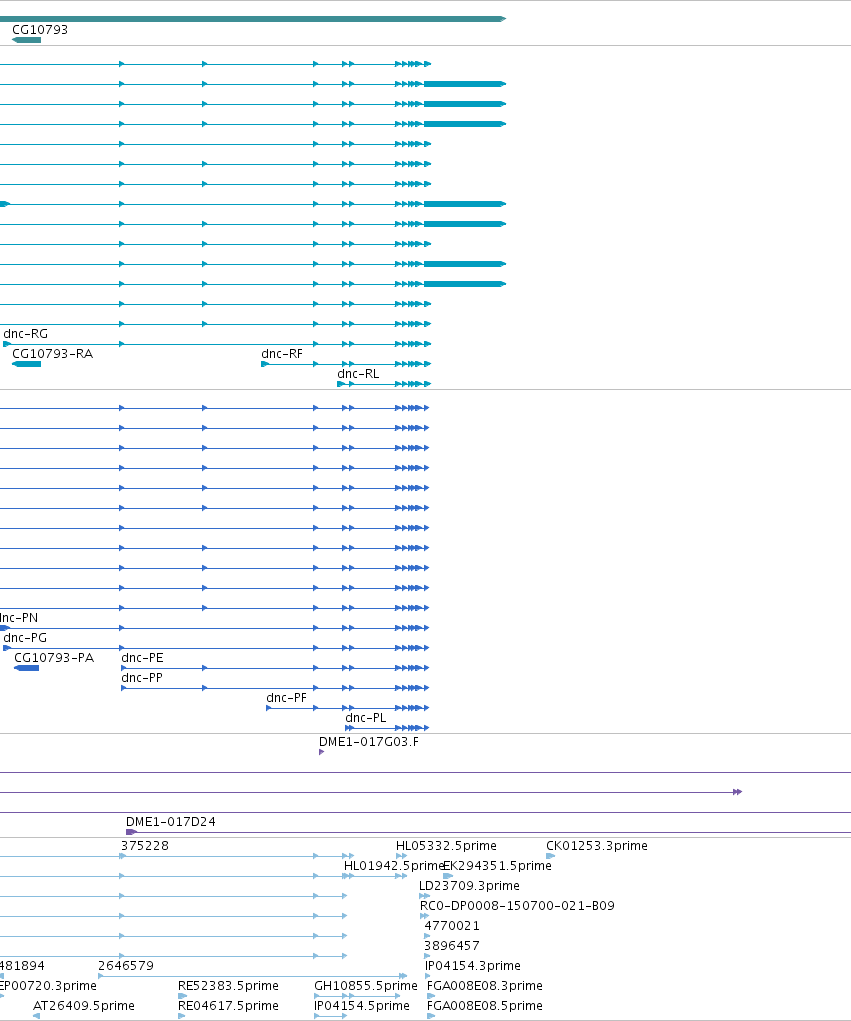This screenshot has height=1021, width=851.
Task: Select the dnc-PP label
Action: tap(142, 678)
